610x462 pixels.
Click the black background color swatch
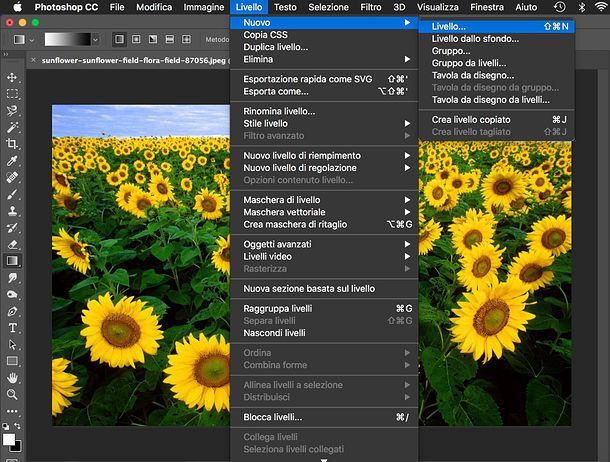17,448
